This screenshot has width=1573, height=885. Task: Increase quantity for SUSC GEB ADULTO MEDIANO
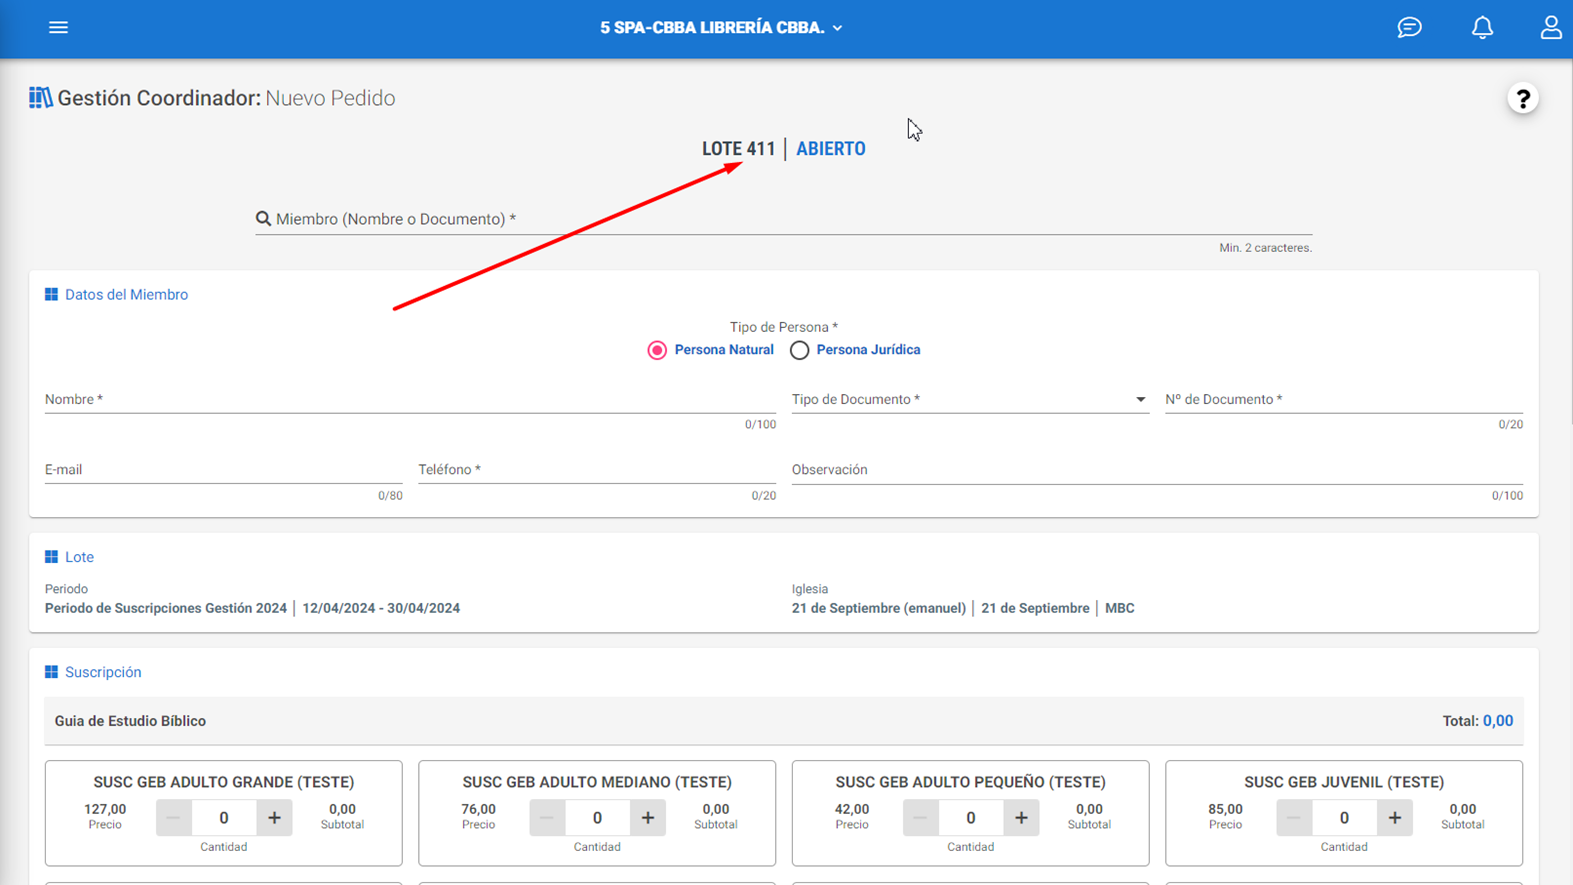tap(648, 818)
